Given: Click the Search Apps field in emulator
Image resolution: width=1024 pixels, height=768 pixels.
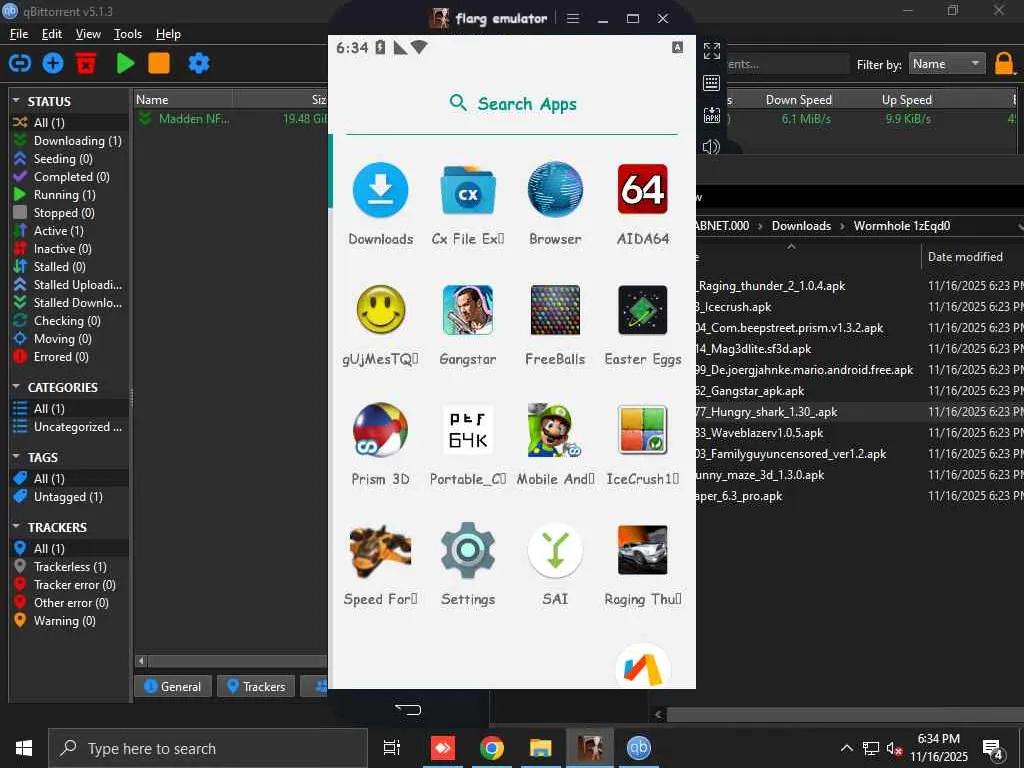Looking at the screenshot, I should click(512, 104).
